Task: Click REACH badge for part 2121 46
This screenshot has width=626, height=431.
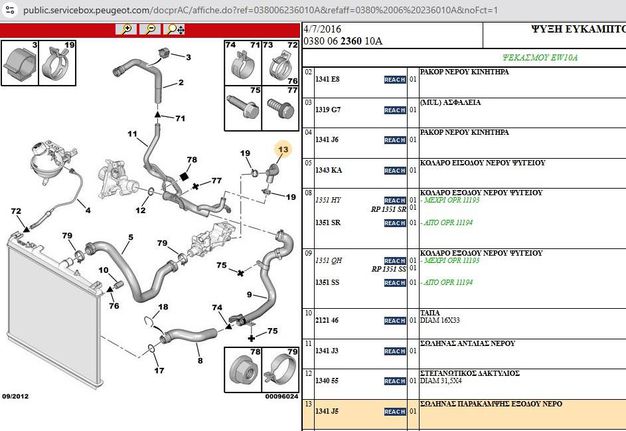Action: tap(395, 320)
